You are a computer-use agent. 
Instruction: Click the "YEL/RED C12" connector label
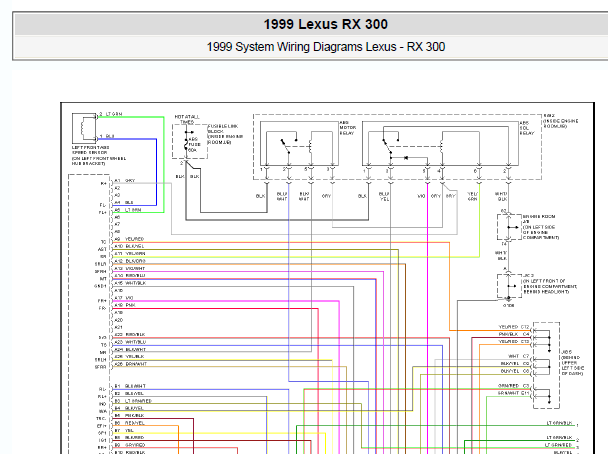pyautogui.click(x=513, y=327)
